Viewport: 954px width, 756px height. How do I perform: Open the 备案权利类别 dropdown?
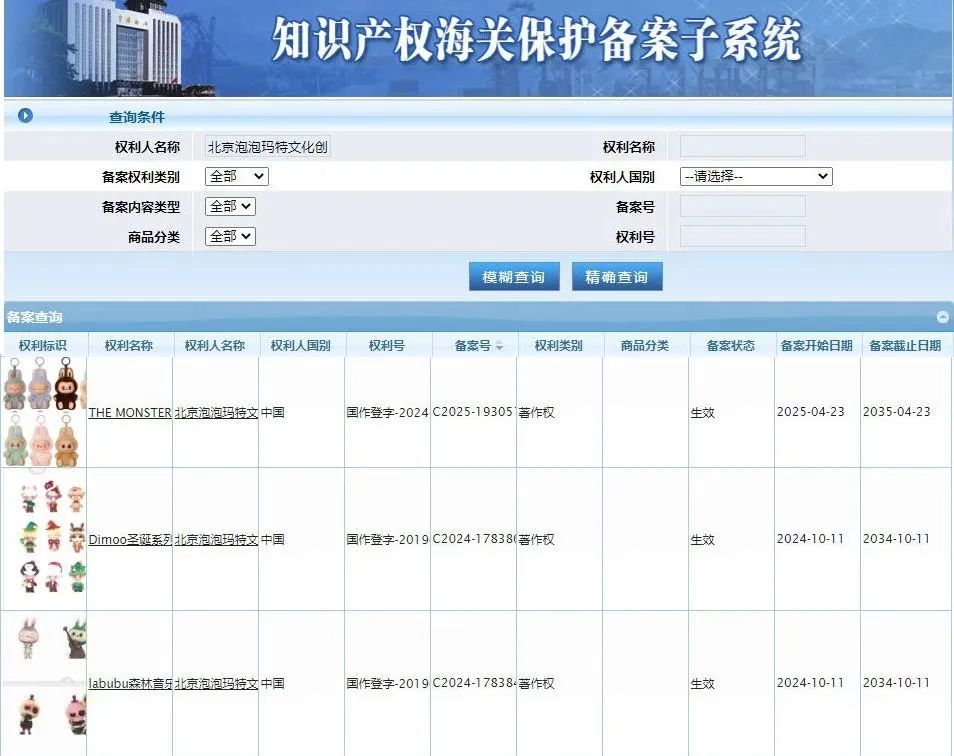coord(237,176)
